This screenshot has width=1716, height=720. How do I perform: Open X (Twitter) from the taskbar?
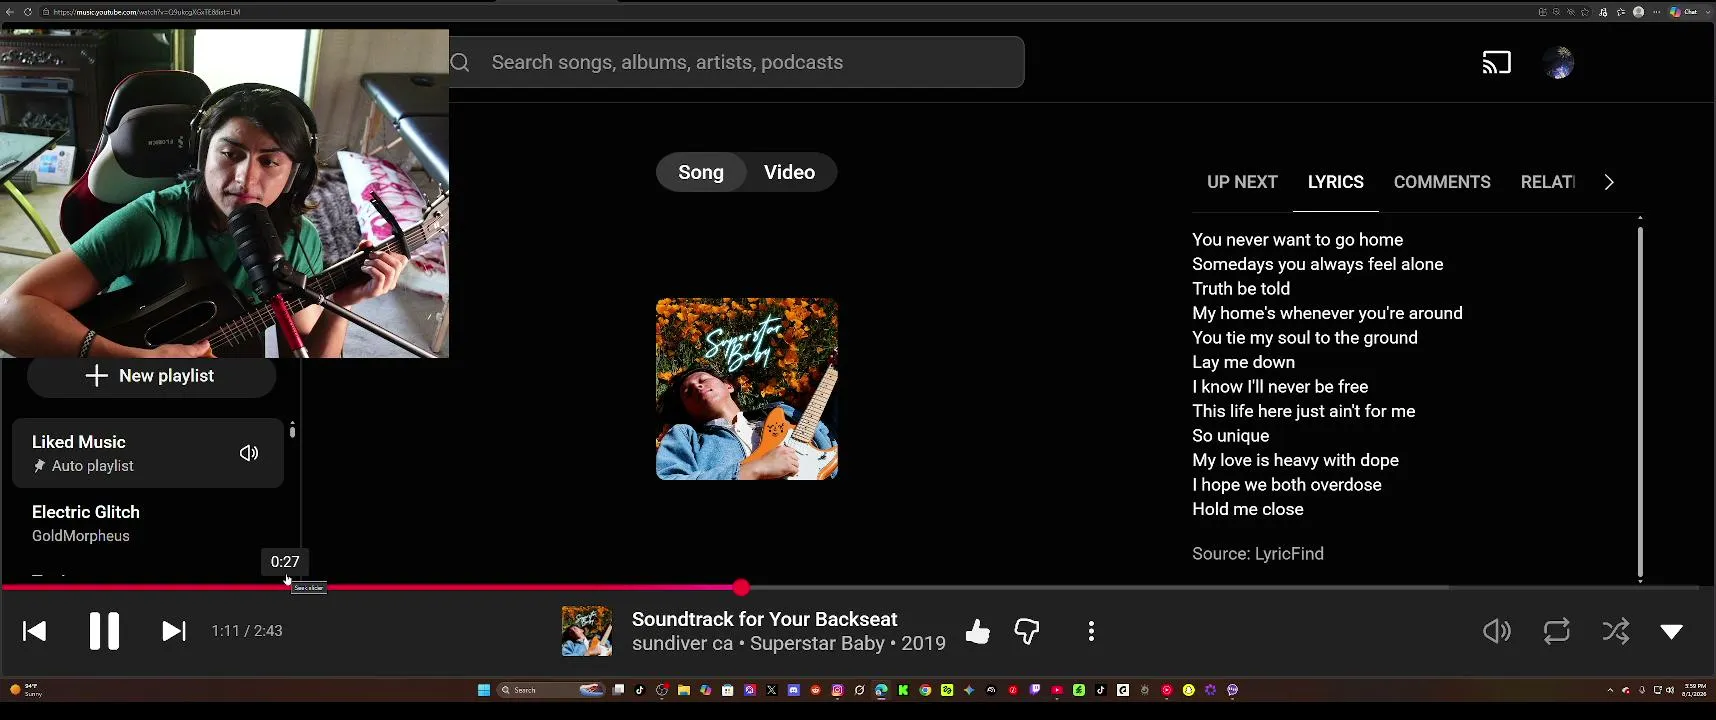772,690
